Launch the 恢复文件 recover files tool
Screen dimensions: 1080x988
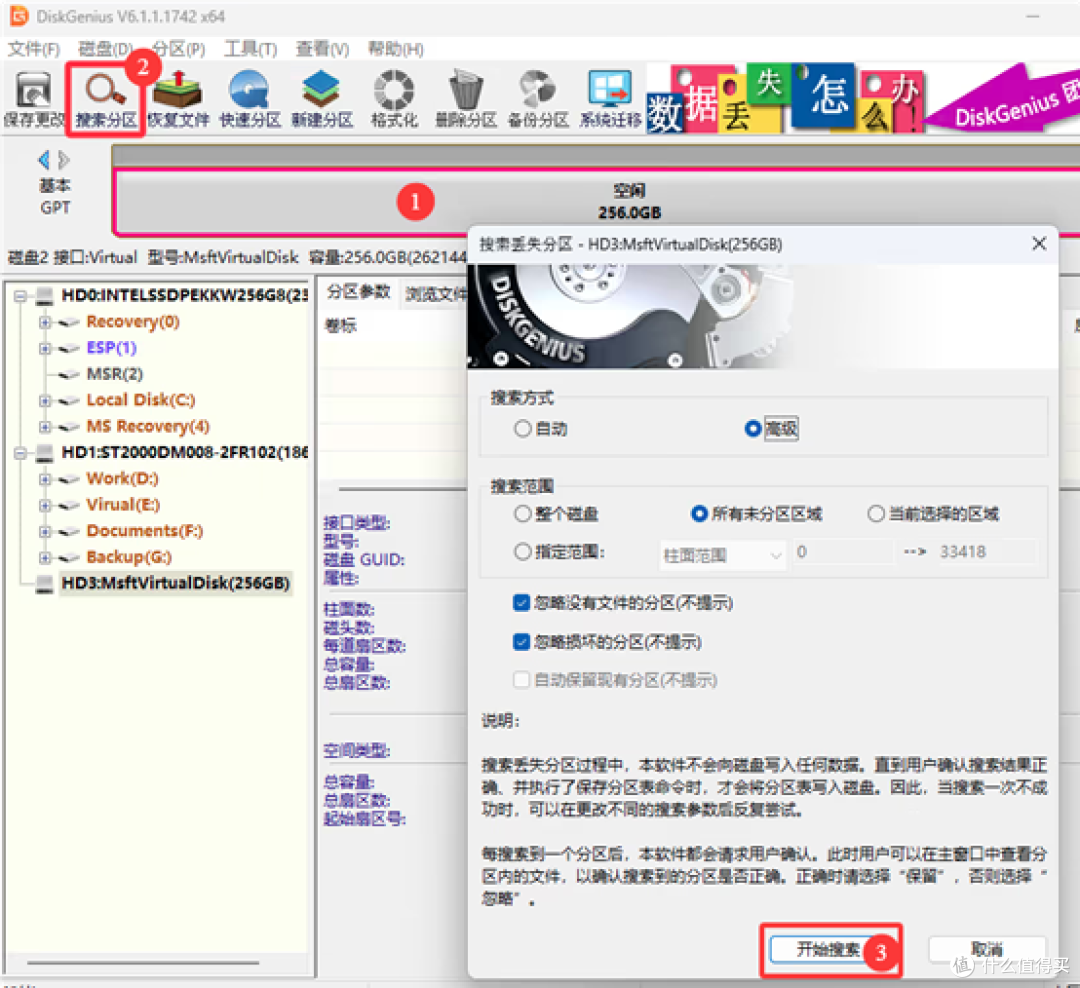pos(178,99)
